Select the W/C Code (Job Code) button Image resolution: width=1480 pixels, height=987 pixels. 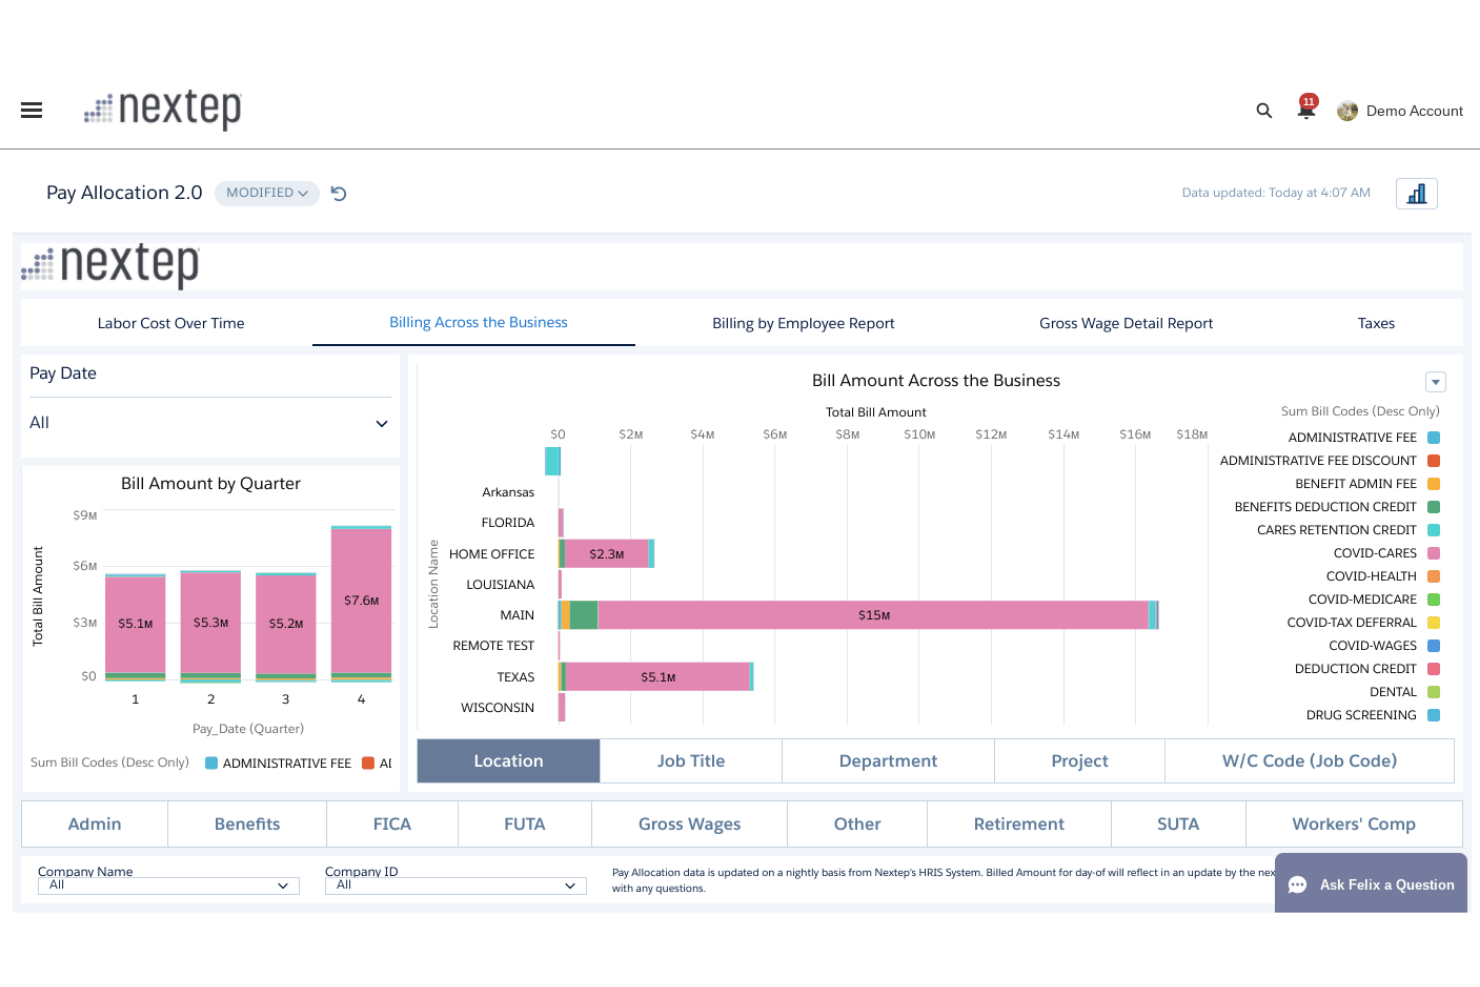click(x=1309, y=761)
